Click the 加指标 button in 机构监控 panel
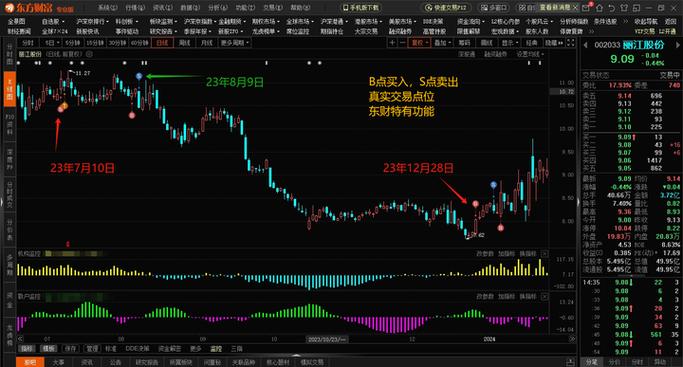Viewport: 683px width, 367px height. point(506,253)
